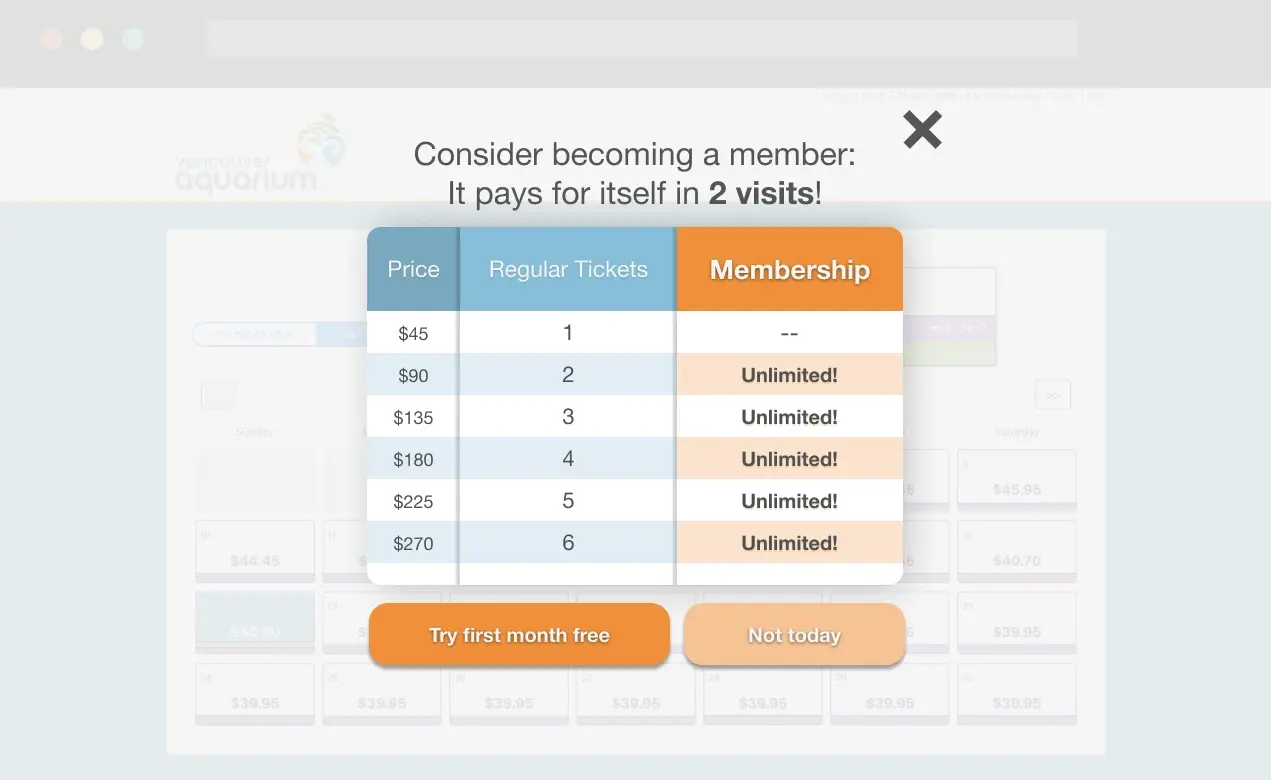This screenshot has width=1271, height=780.
Task: Click the Not today button
Action: pos(794,634)
